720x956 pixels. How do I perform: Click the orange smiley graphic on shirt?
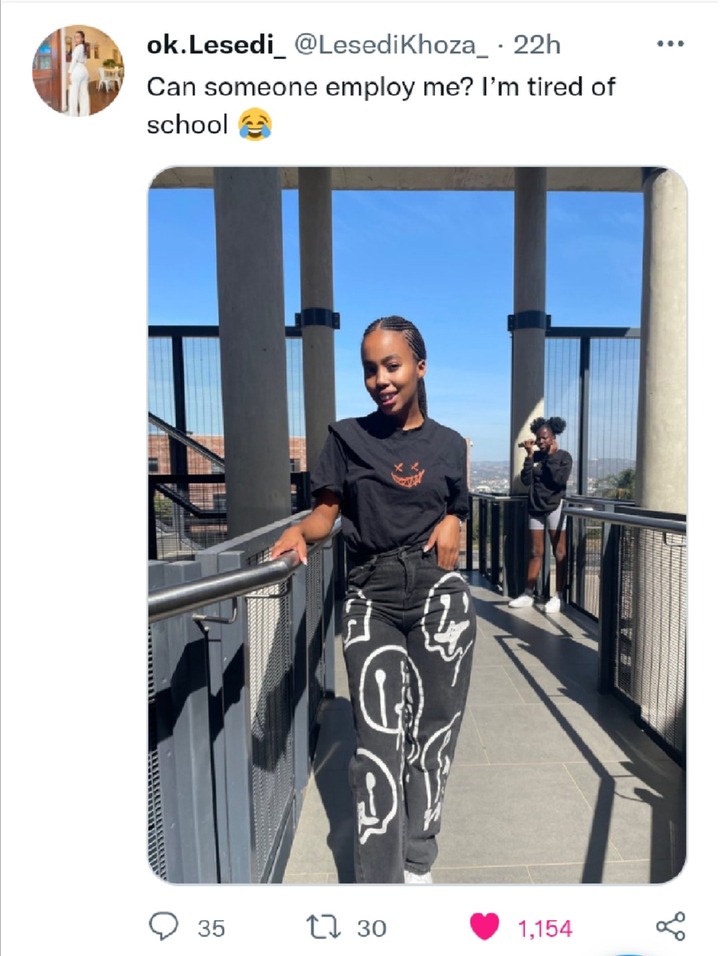click(407, 475)
